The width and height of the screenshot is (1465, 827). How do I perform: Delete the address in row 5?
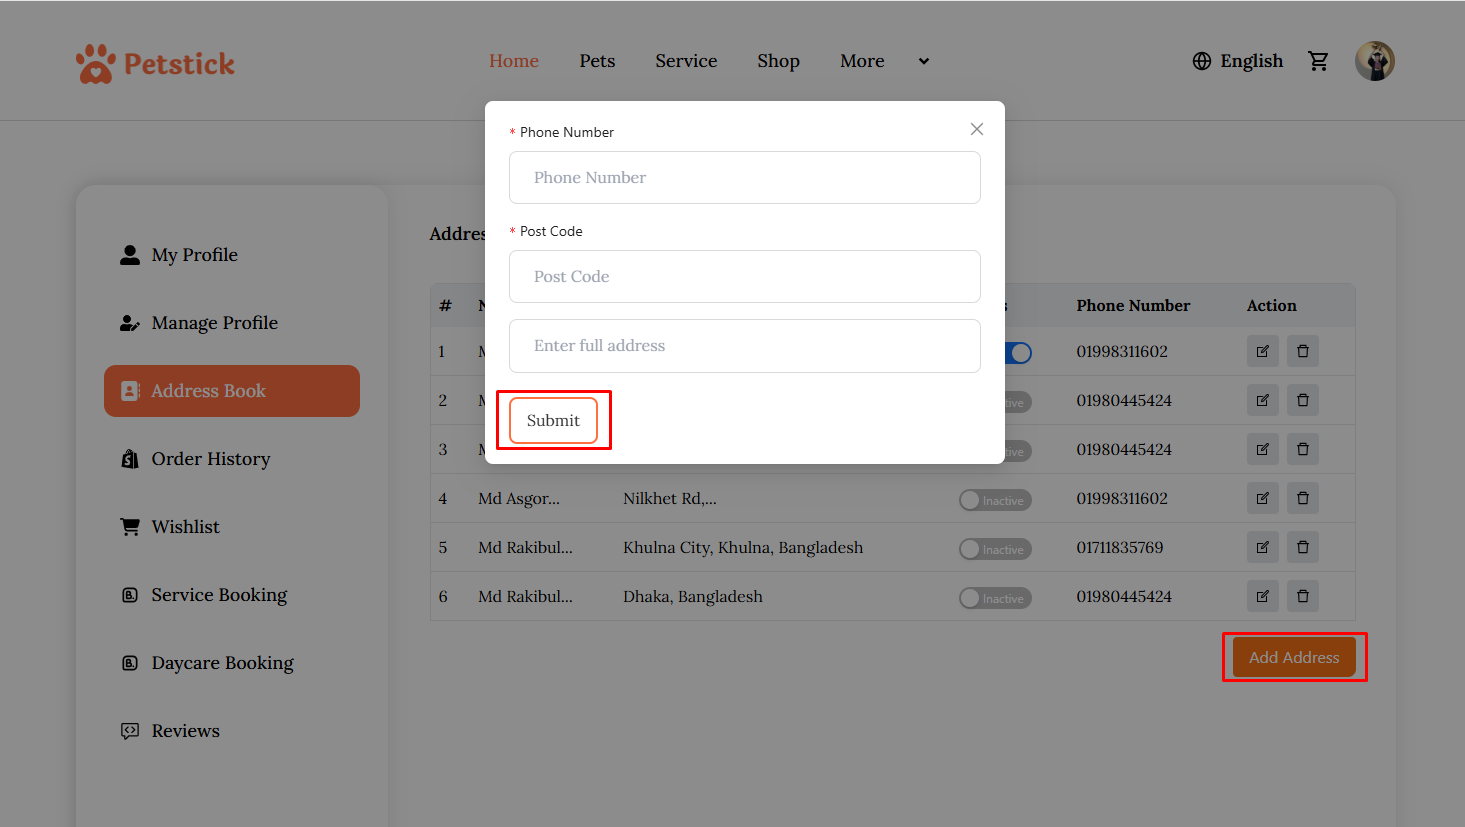pyautogui.click(x=1302, y=547)
